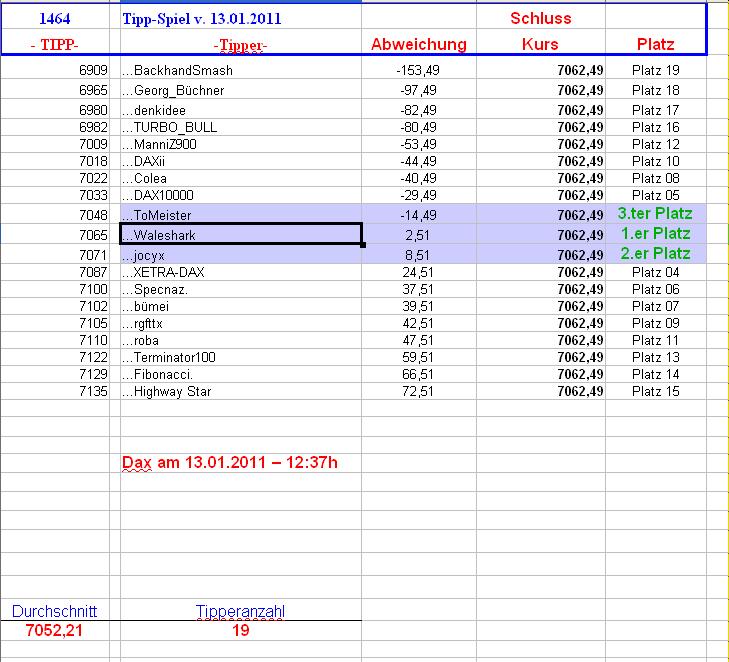The width and height of the screenshot is (729, 662).
Task: Click the roba name cell
Action: point(241,340)
